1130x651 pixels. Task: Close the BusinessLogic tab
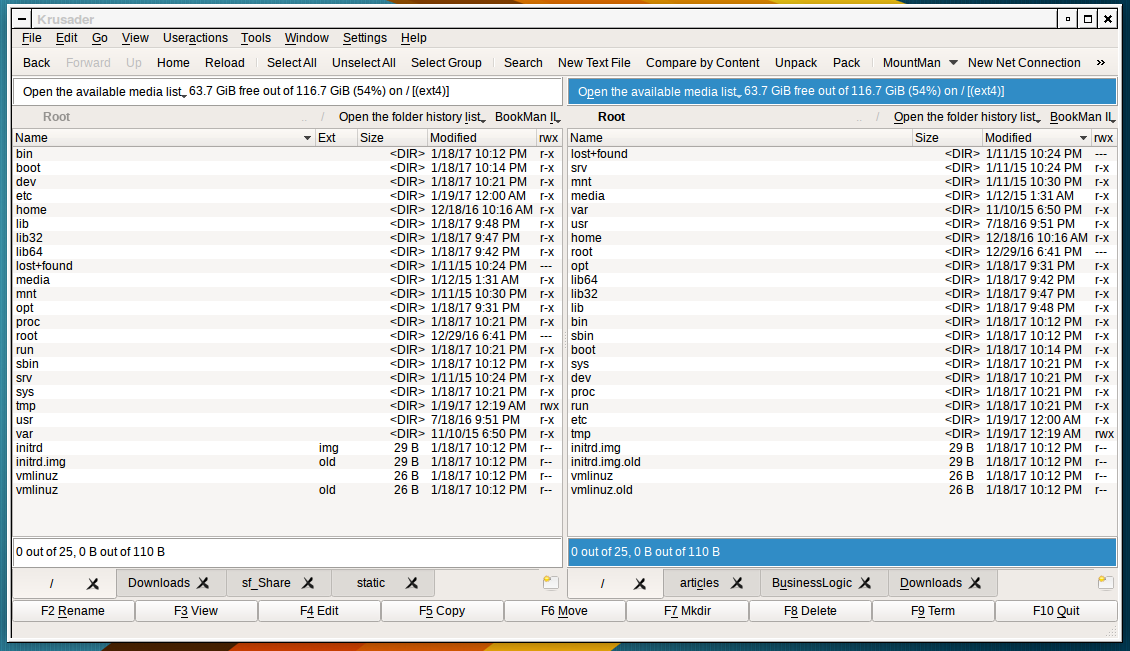point(866,583)
